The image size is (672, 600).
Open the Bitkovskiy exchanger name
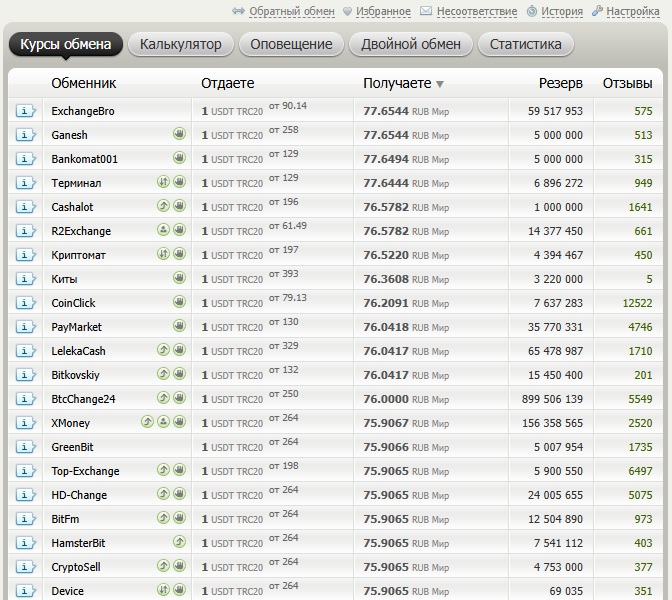pos(75,375)
